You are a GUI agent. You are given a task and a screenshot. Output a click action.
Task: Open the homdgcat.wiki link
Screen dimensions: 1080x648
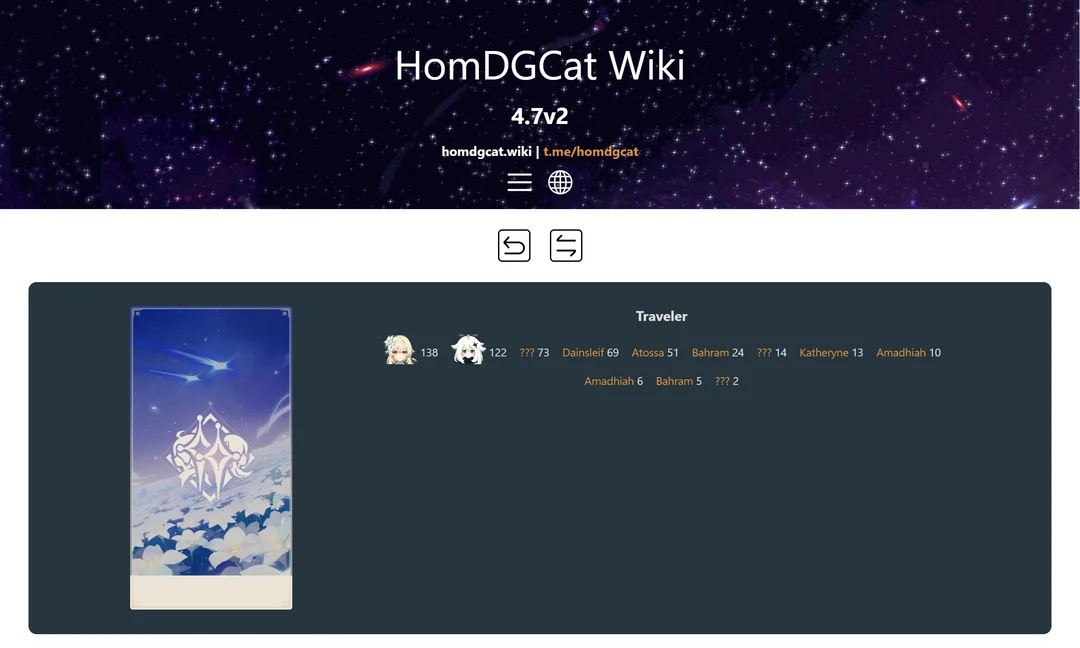(x=486, y=151)
